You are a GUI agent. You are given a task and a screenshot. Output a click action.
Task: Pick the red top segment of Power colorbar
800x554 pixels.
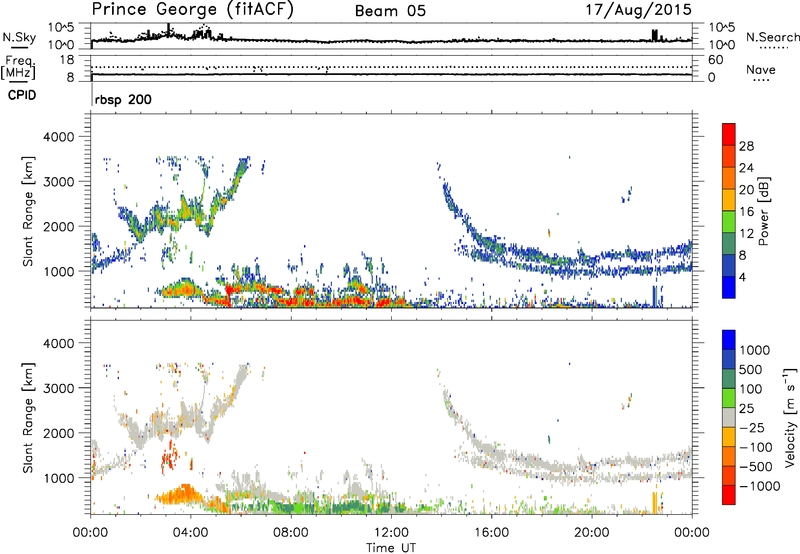[x=729, y=135]
